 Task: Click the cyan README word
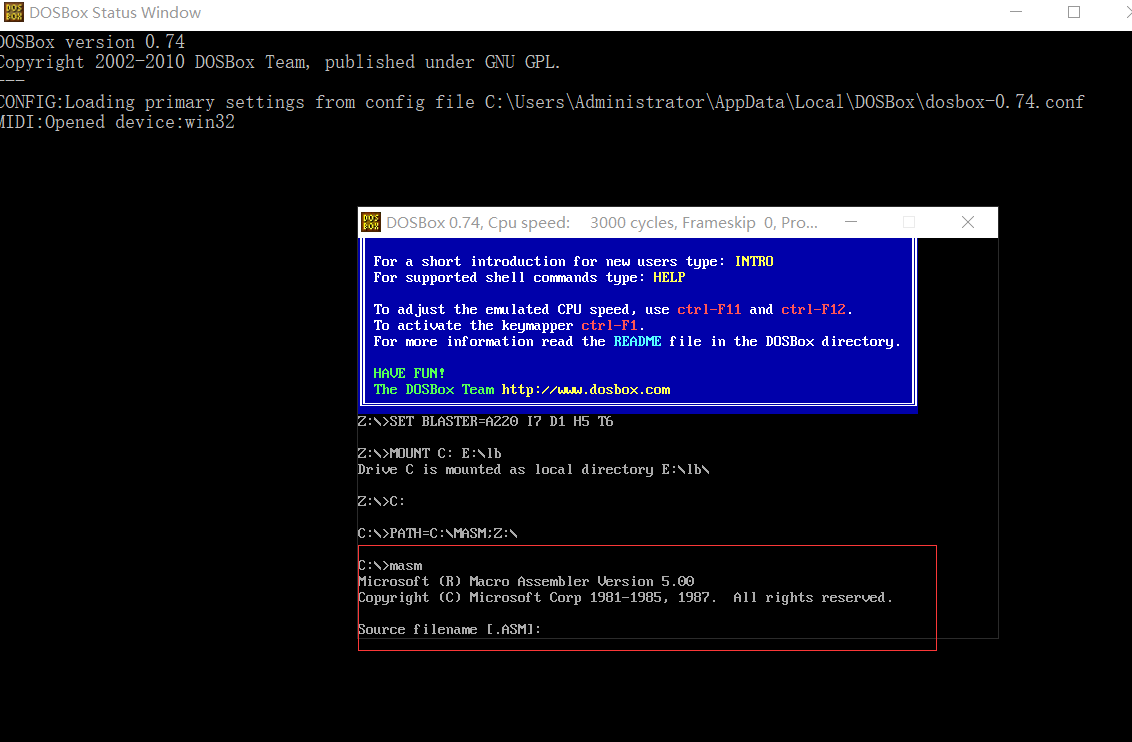point(637,341)
